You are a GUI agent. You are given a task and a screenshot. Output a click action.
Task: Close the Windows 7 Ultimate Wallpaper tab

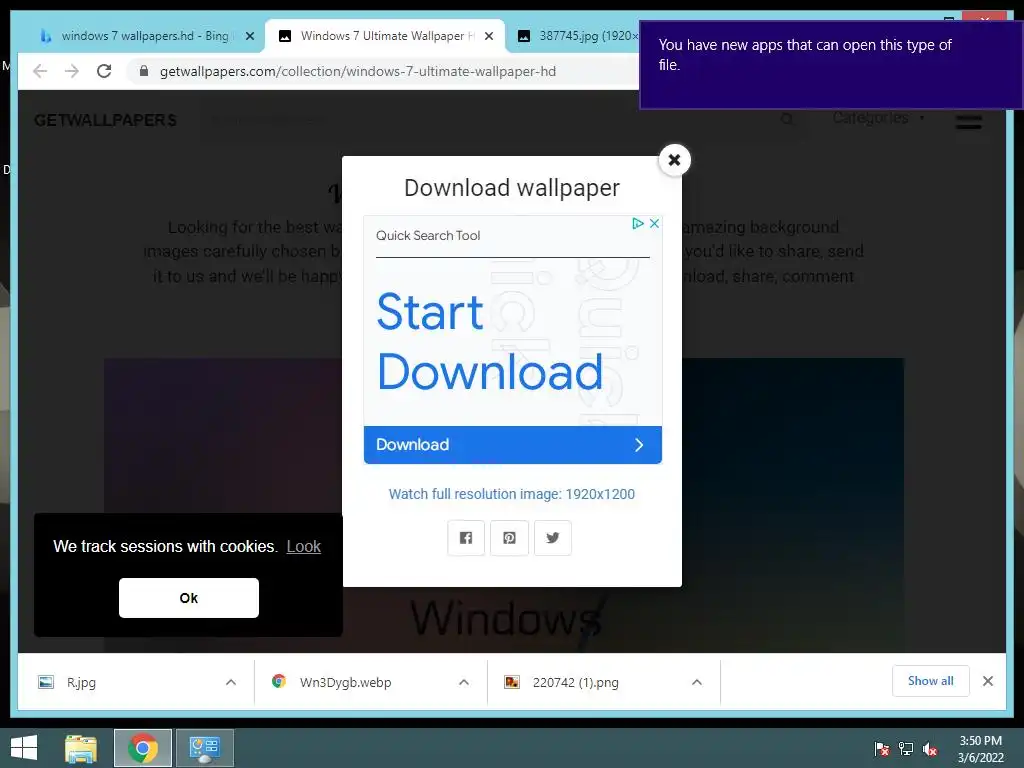(x=488, y=37)
